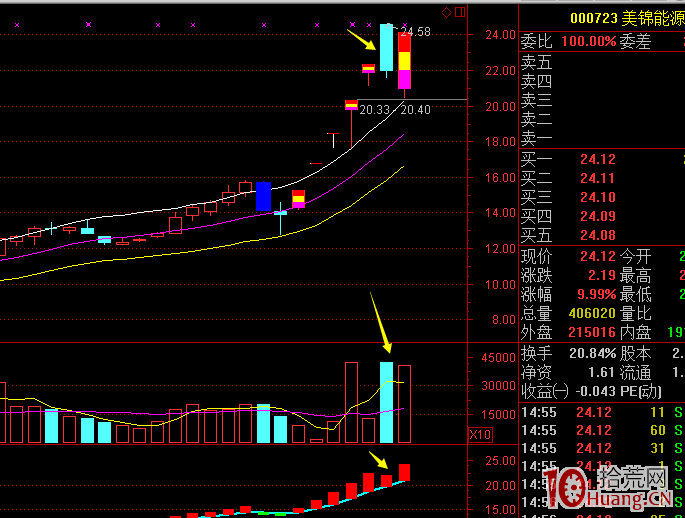Click the last red indicator bar
The image size is (685, 518).
405,473
